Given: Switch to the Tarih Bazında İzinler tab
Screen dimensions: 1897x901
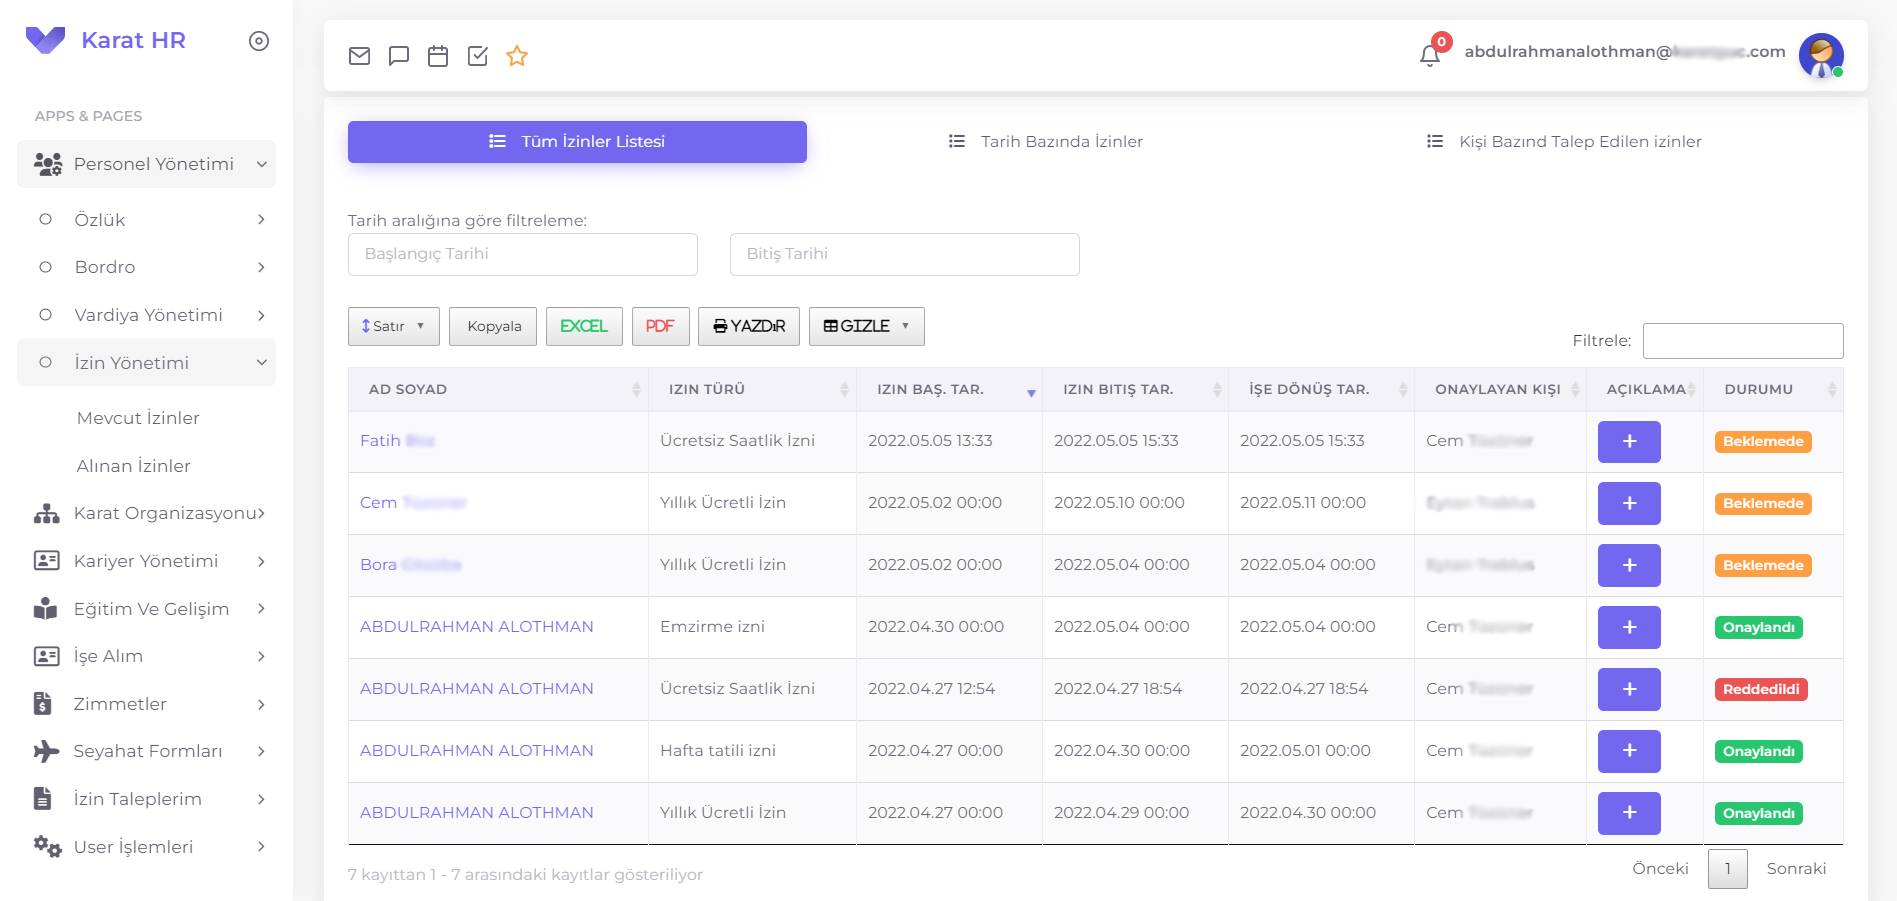Looking at the screenshot, I should [x=1044, y=141].
